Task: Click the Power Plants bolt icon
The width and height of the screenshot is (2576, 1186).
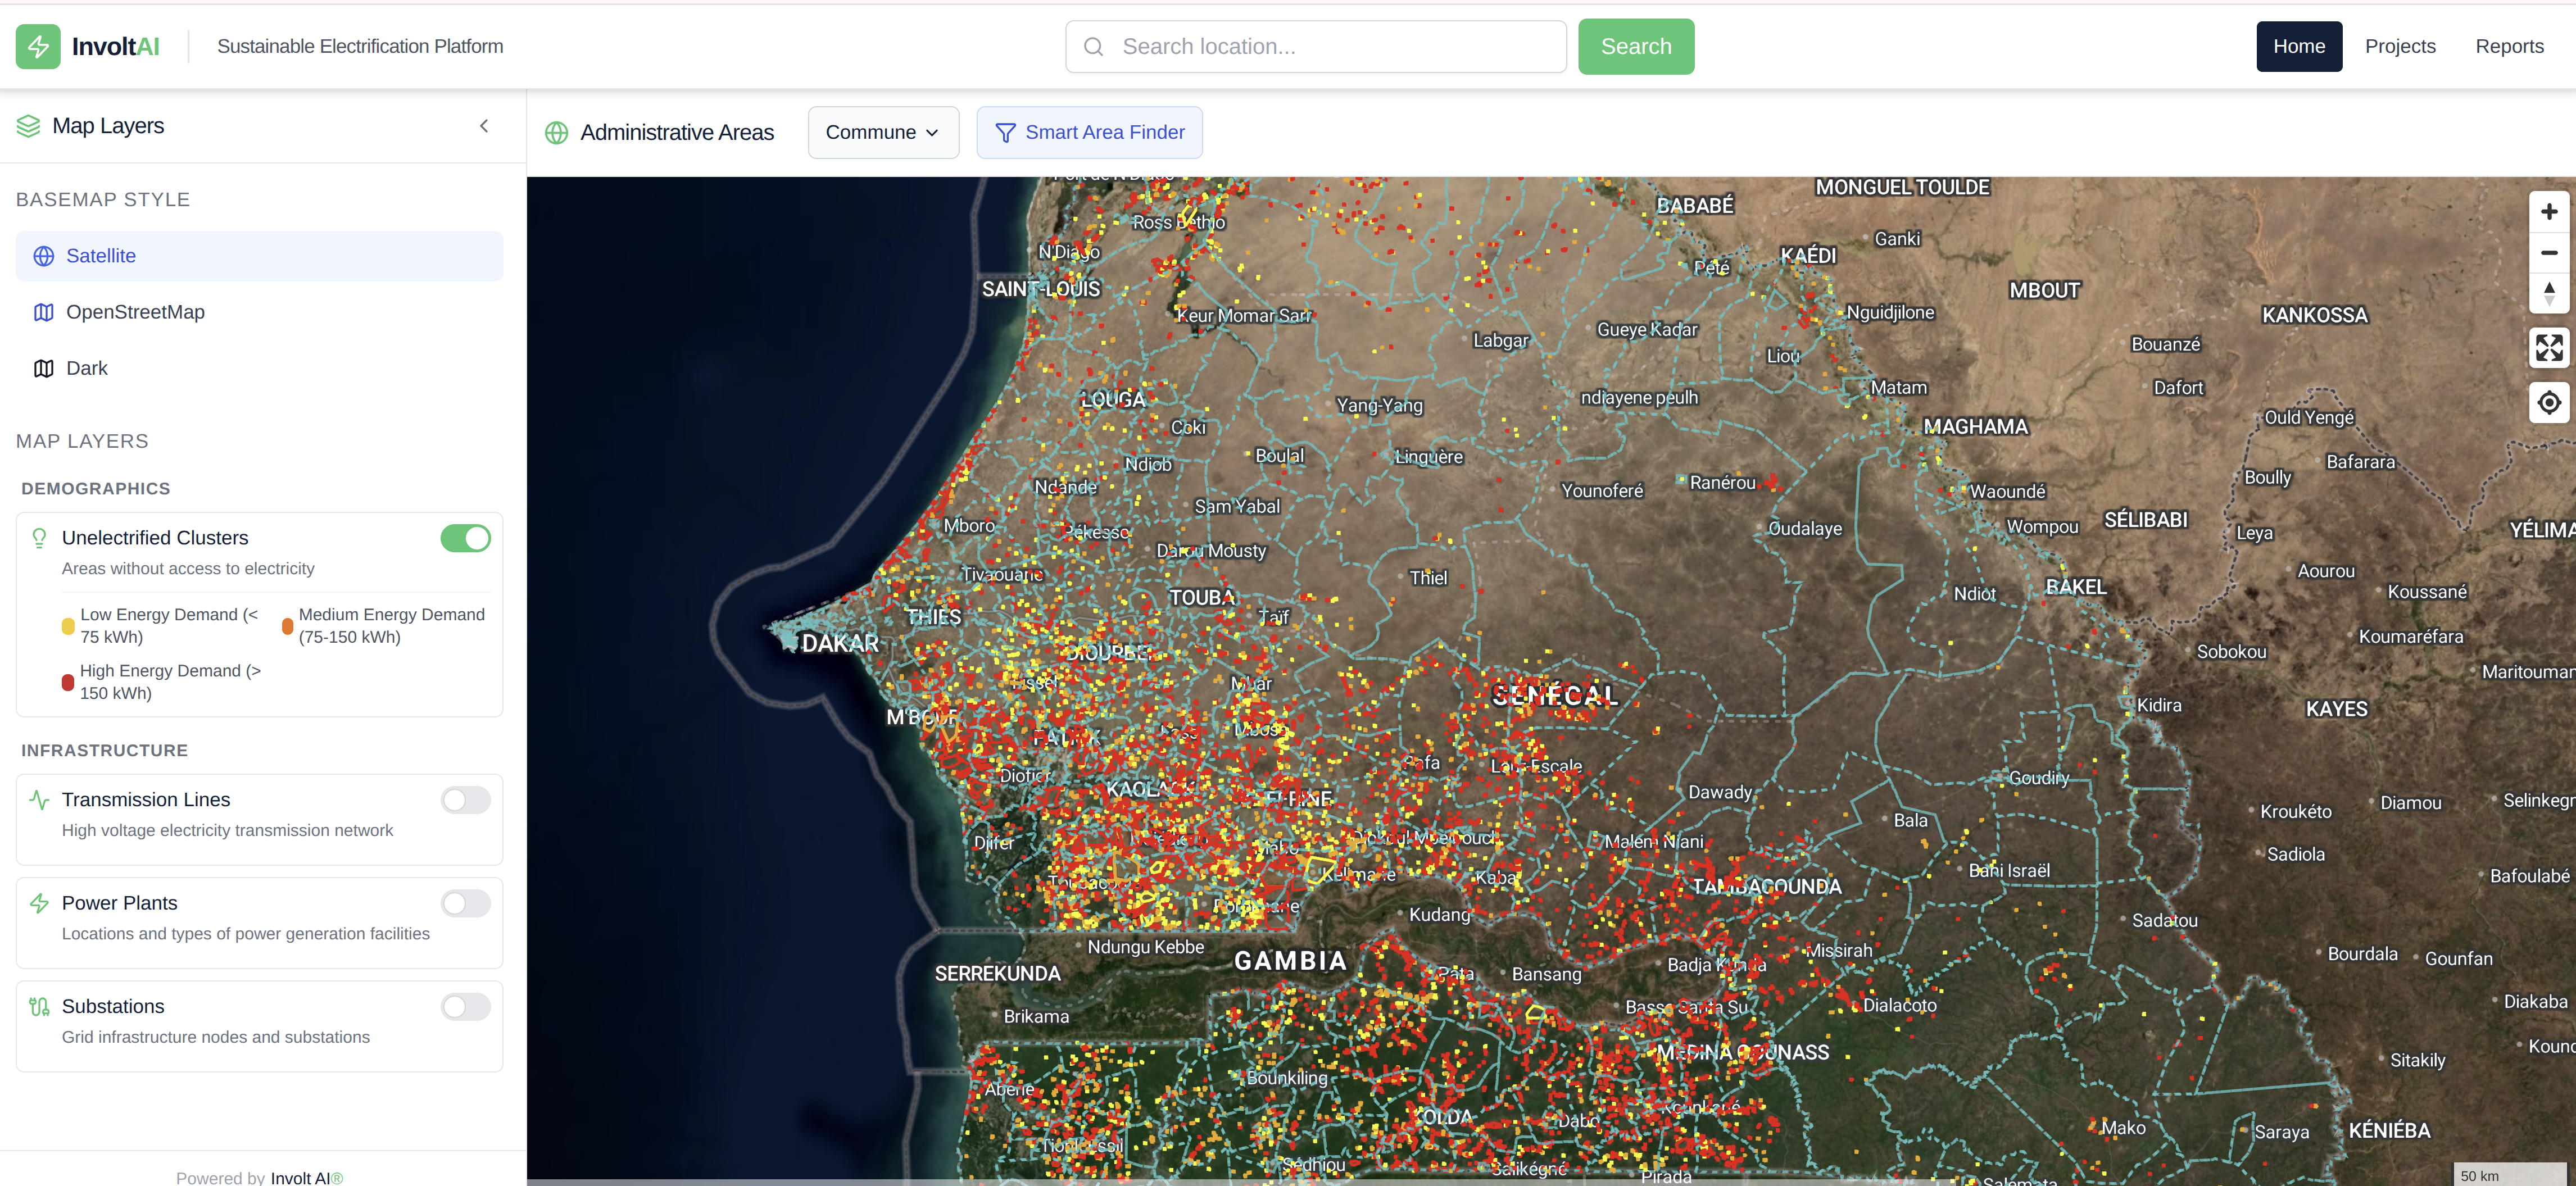Action: click(x=40, y=903)
